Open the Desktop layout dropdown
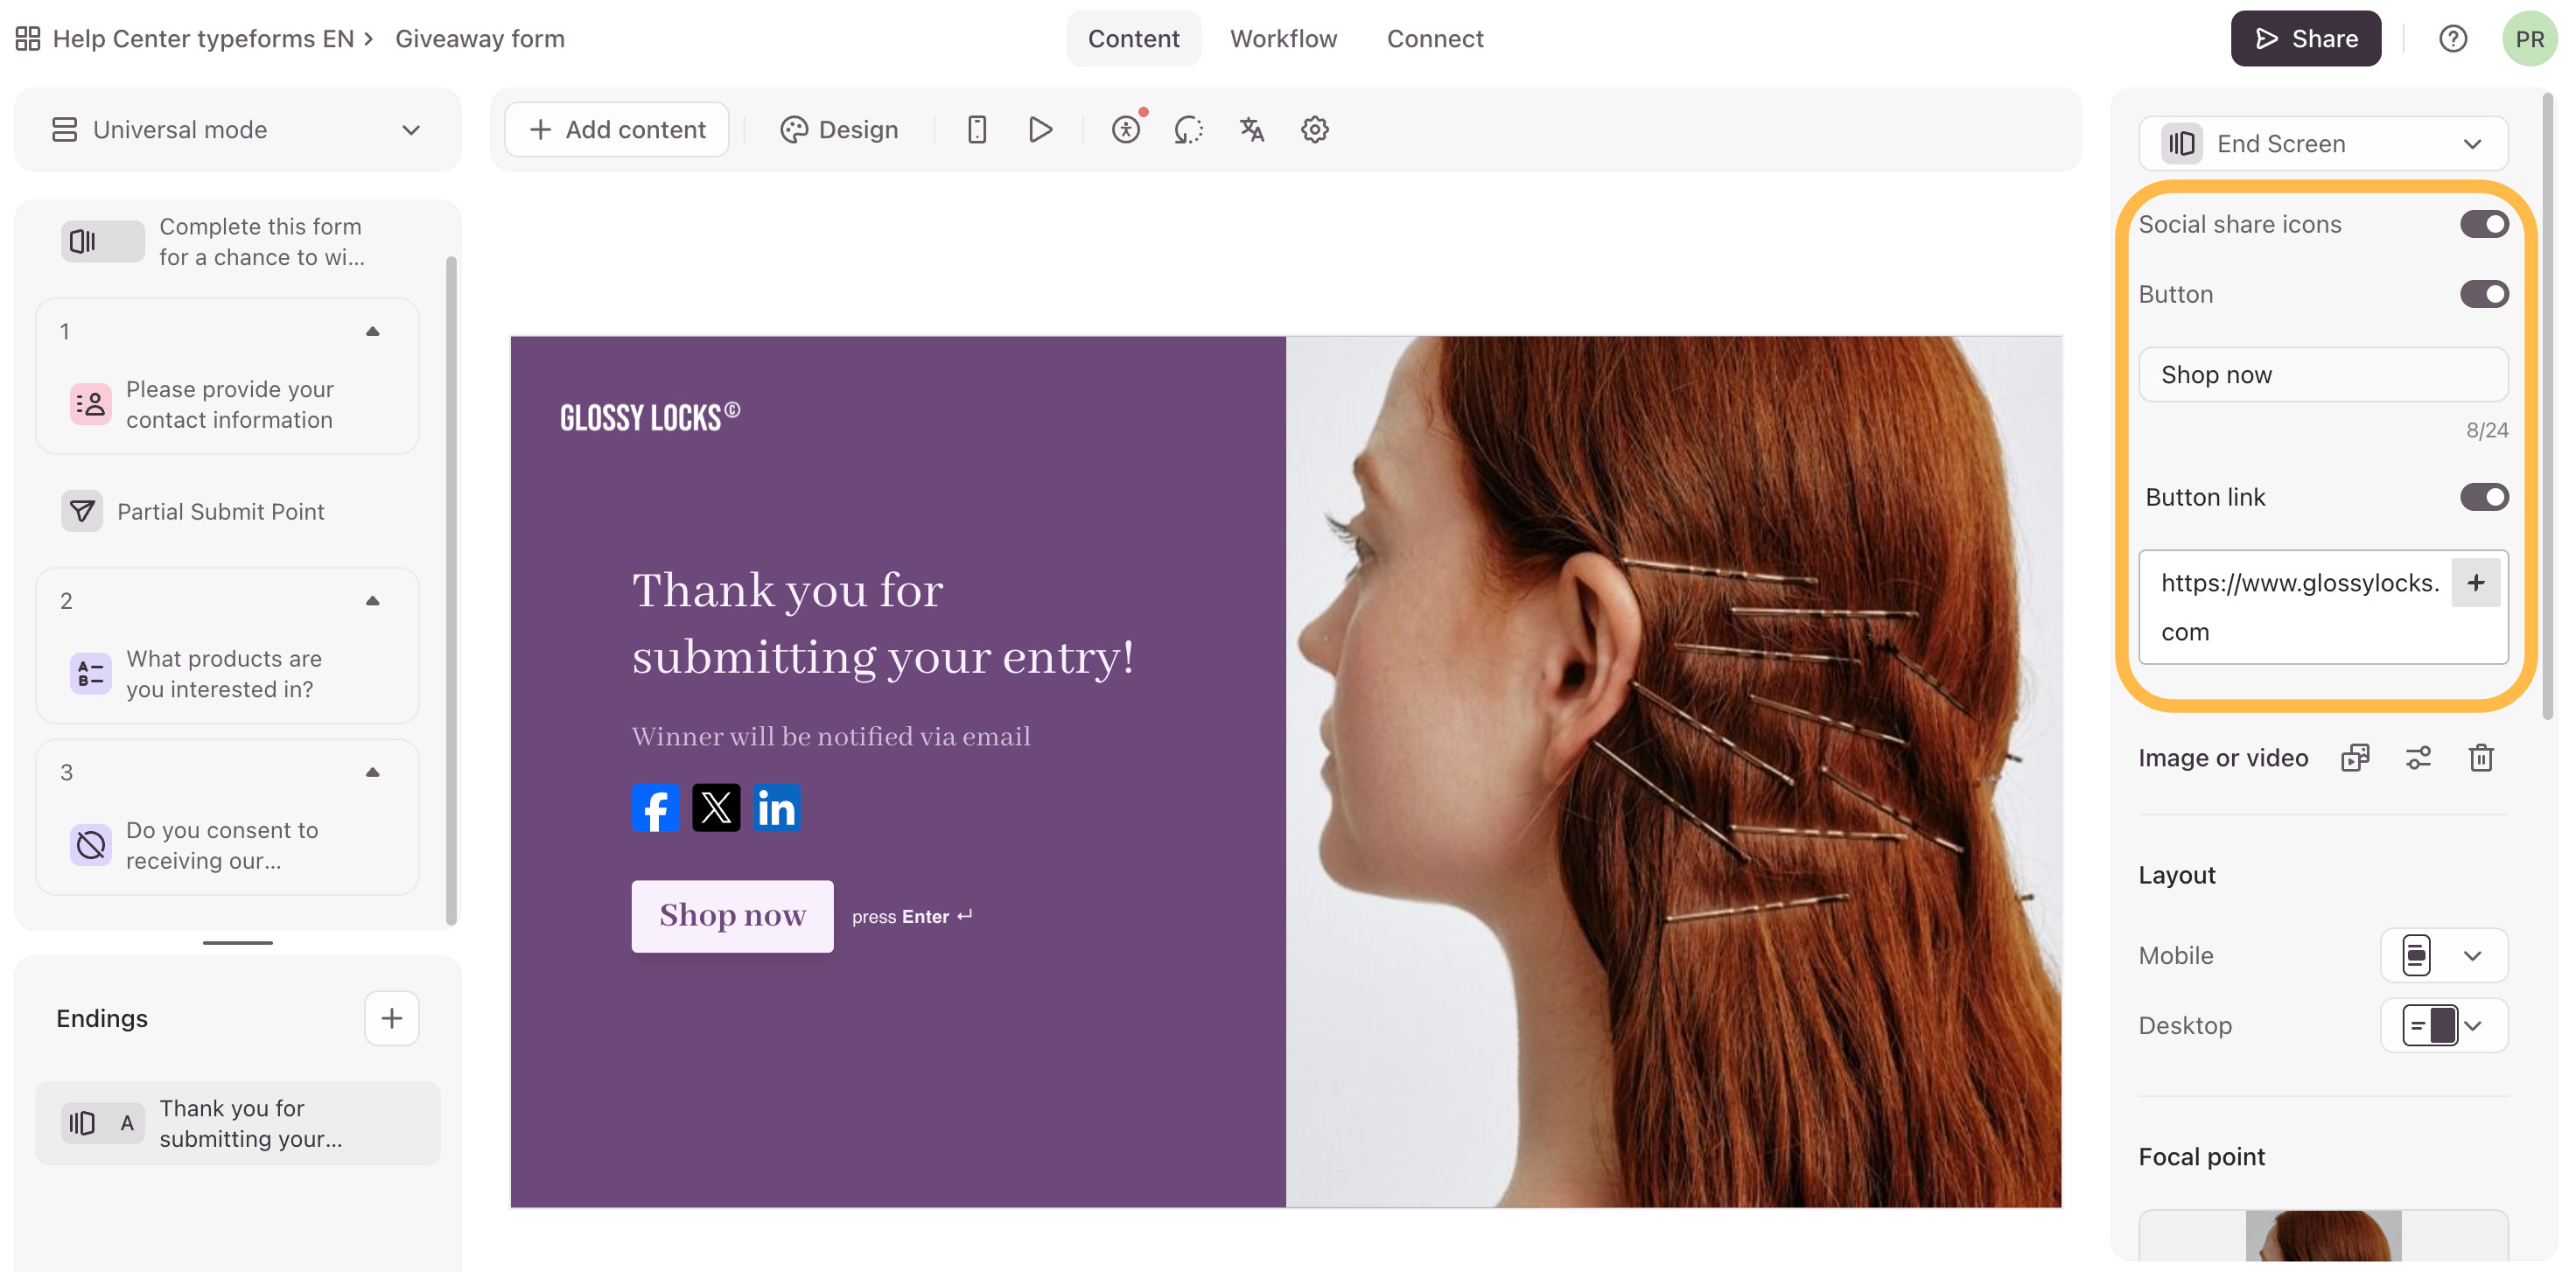The width and height of the screenshot is (2576, 1272). click(2443, 1025)
